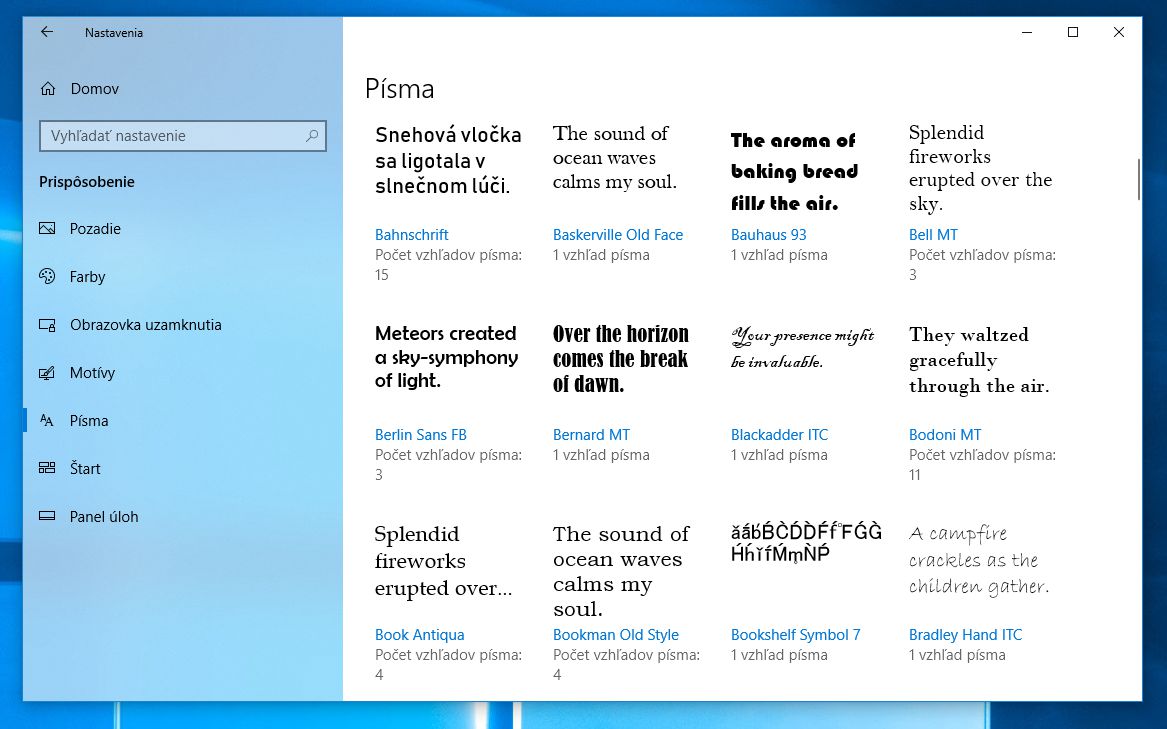
Task: Click the Farby palette icon
Action: pyautogui.click(x=47, y=276)
